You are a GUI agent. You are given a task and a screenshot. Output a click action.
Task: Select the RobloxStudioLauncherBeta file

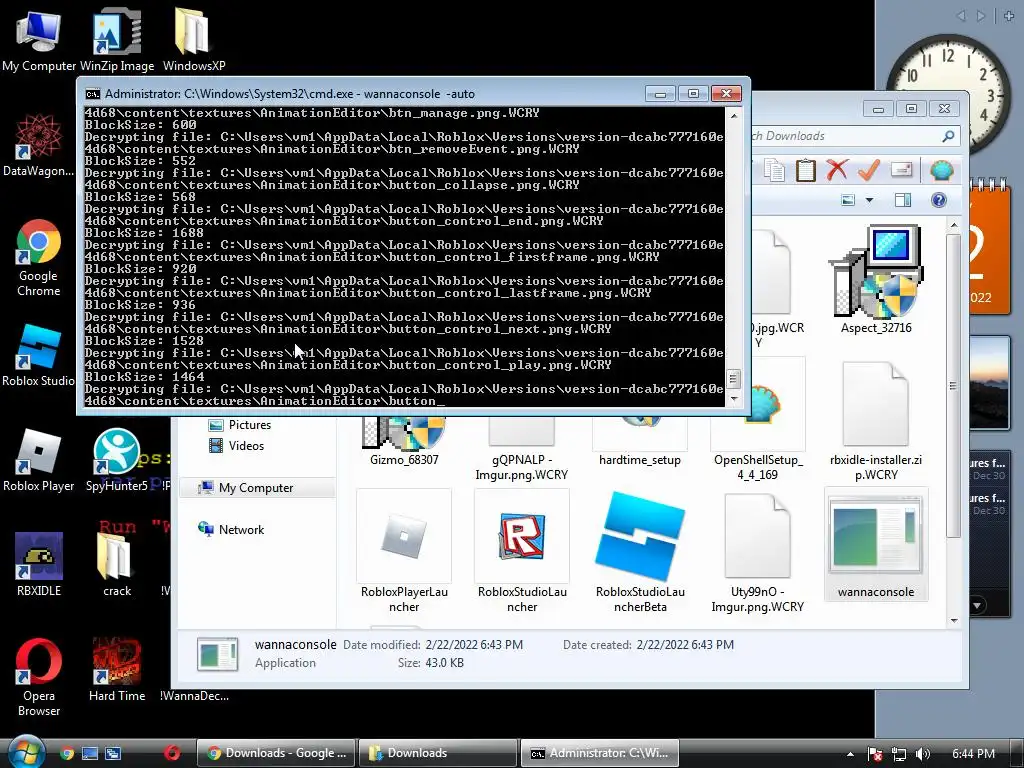[640, 551]
